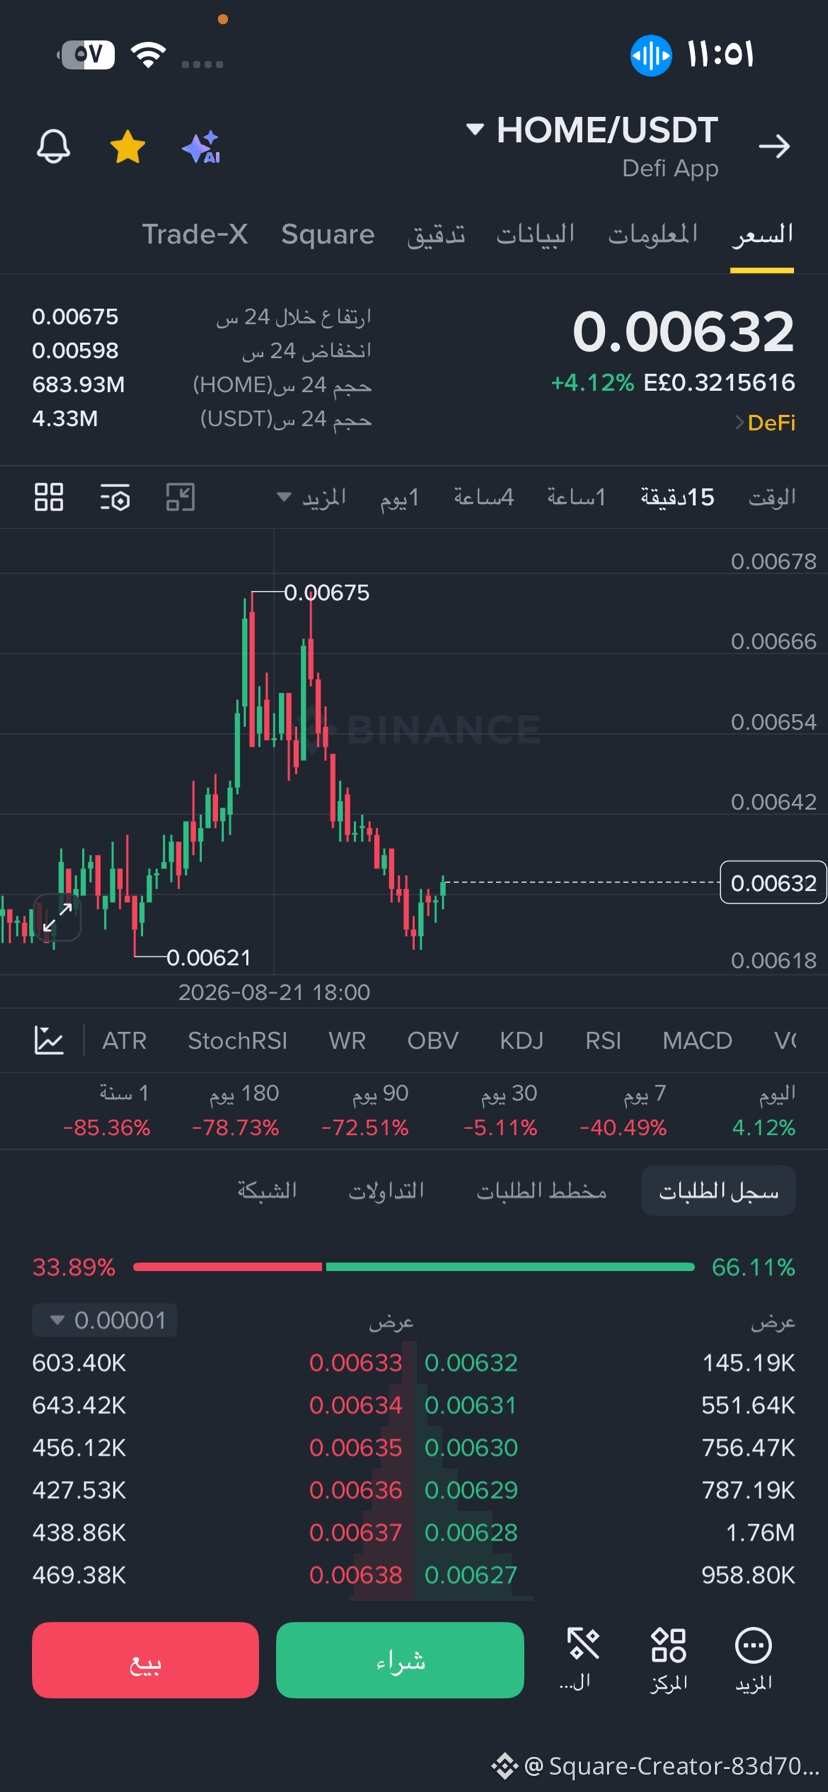Tap the 7 يوم -40.49% change
Image resolution: width=828 pixels, height=1792 pixels.
[623, 1110]
